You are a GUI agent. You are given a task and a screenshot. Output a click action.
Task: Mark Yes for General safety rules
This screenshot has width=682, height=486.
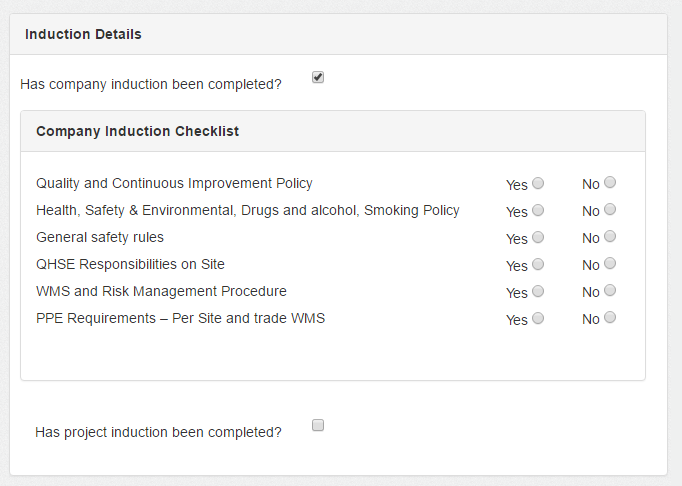point(538,237)
